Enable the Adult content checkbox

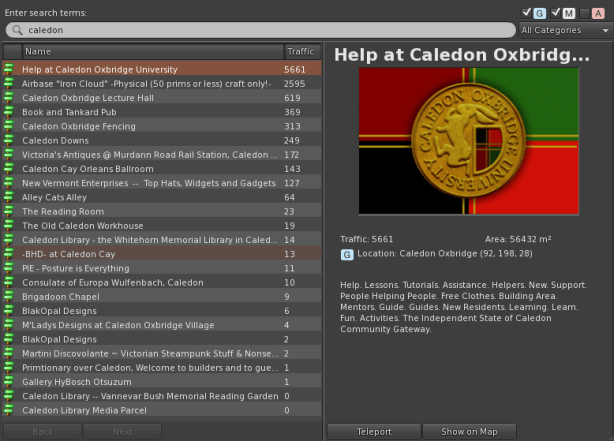click(x=584, y=14)
